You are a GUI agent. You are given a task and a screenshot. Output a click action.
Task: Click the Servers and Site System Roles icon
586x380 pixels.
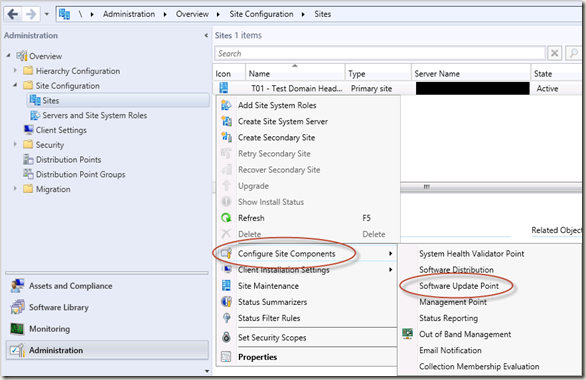35,115
